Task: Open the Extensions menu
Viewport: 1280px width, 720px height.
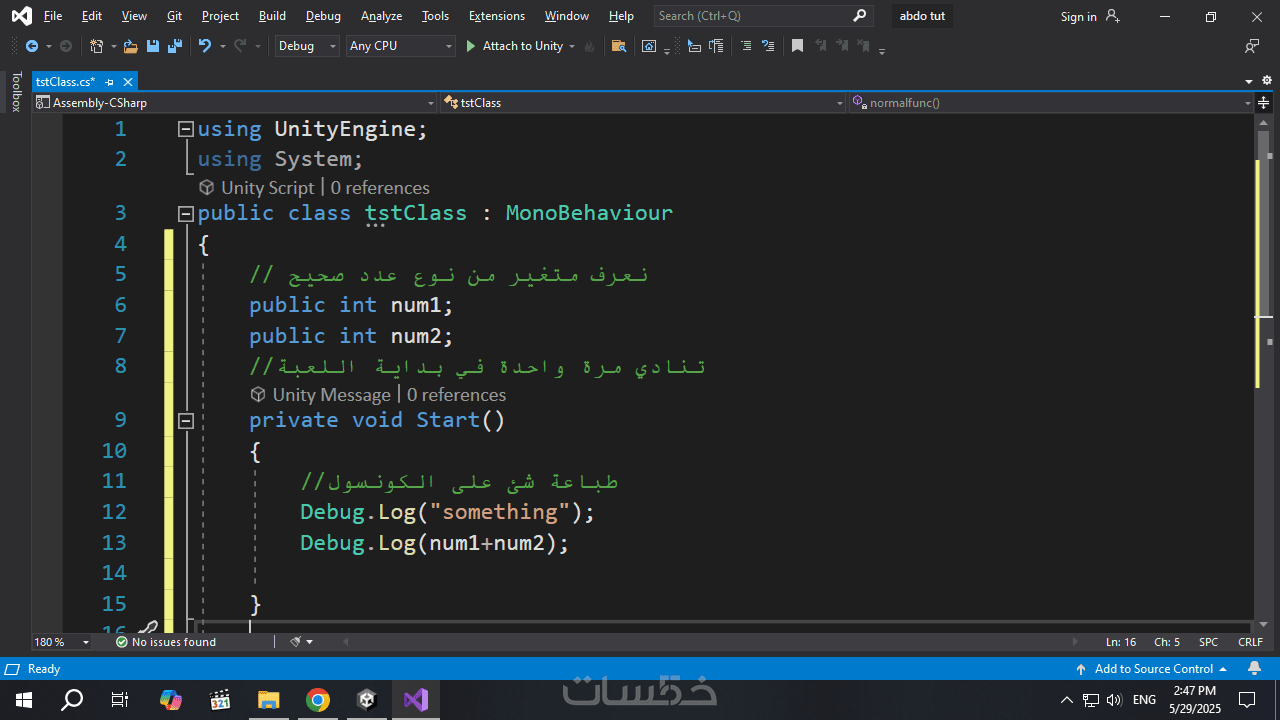Action: [x=496, y=16]
